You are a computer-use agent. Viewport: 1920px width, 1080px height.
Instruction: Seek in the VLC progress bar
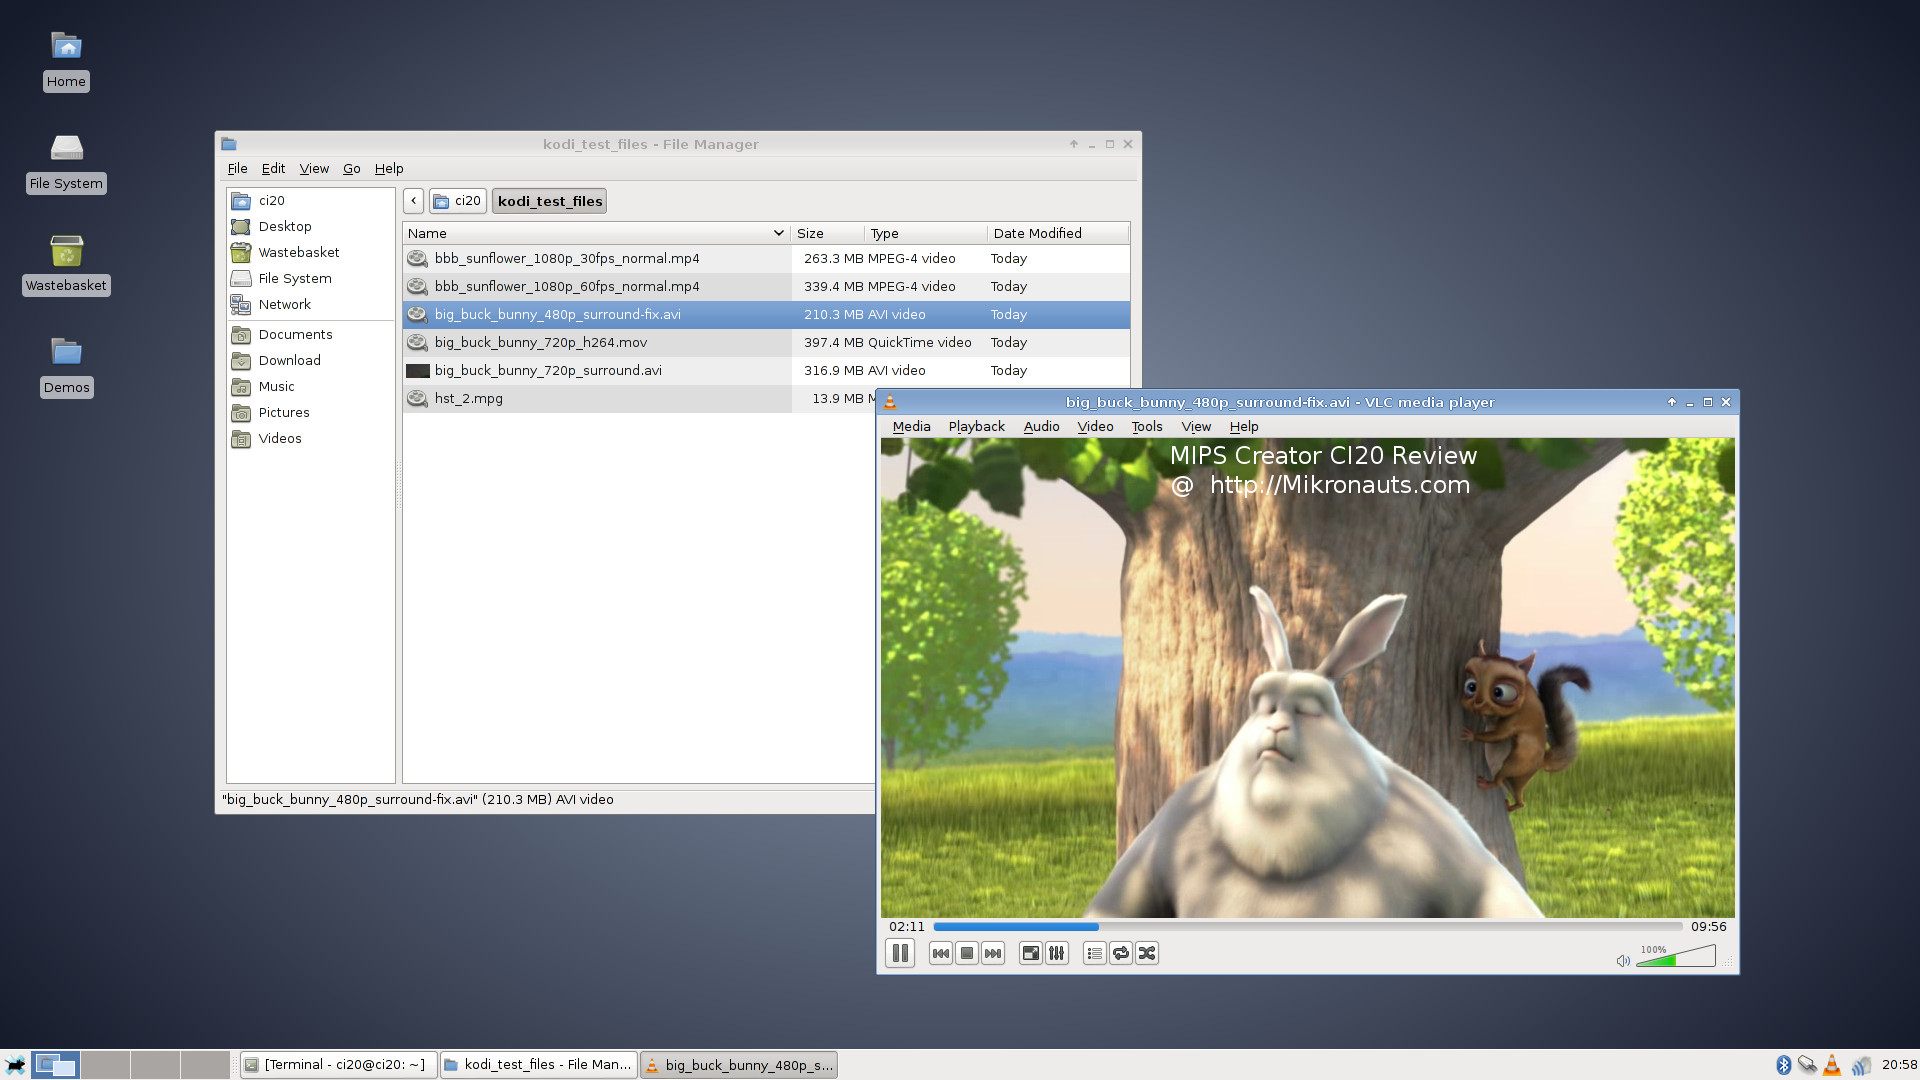click(x=1308, y=927)
